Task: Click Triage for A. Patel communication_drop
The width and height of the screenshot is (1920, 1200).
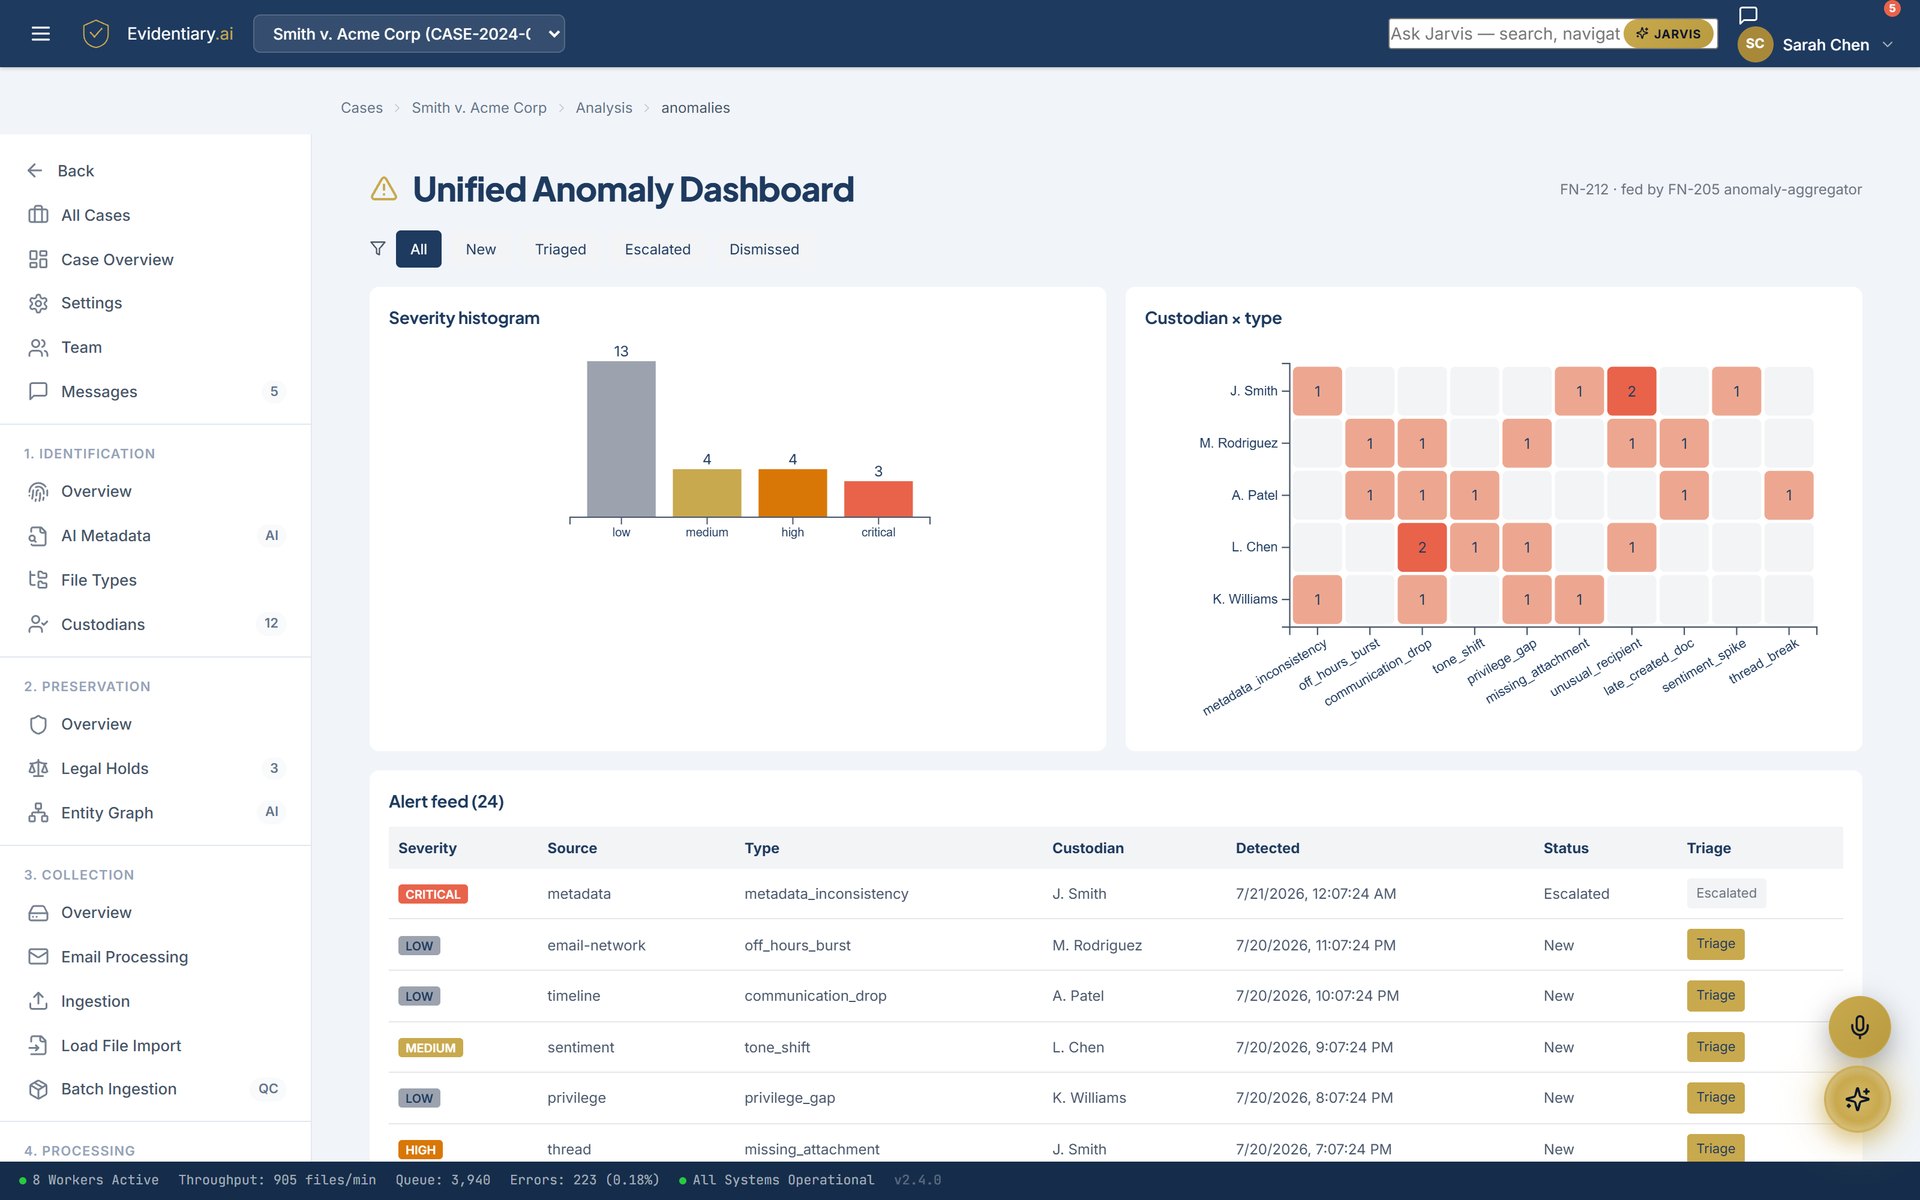Action: coord(1715,995)
